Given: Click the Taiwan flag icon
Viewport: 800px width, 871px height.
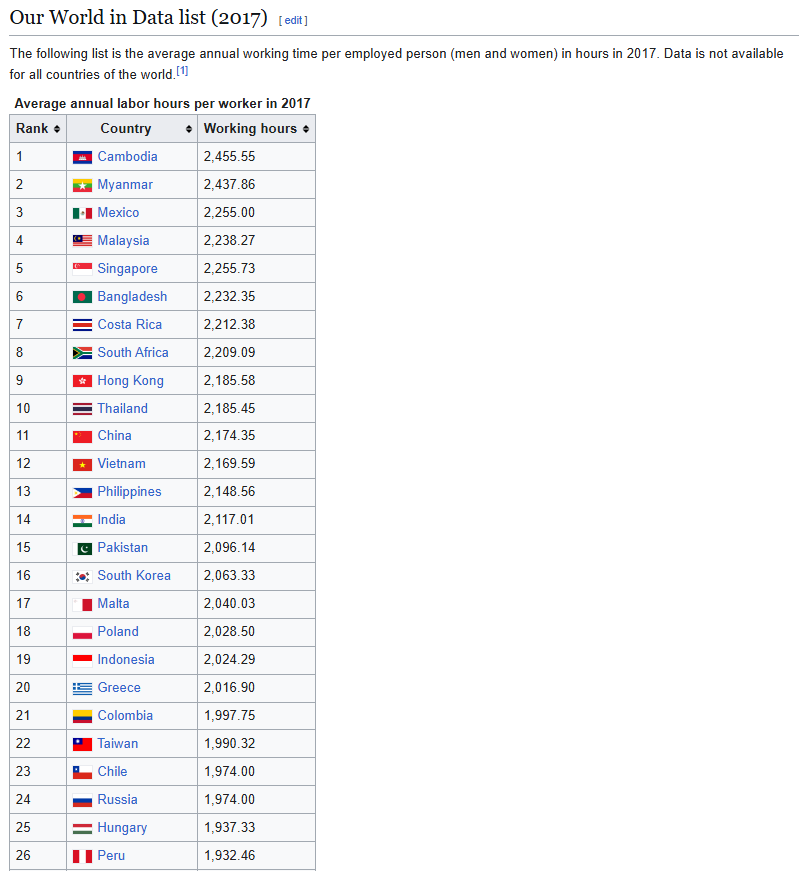Looking at the screenshot, I should click(x=82, y=744).
